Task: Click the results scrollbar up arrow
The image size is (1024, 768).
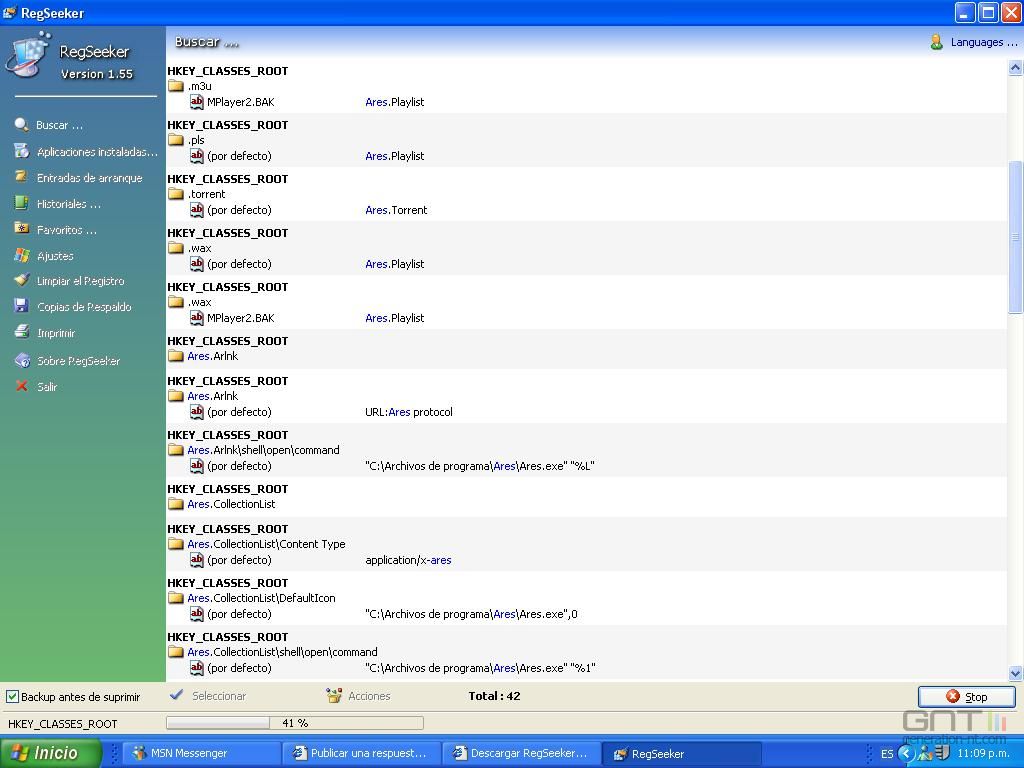Action: coord(1016,67)
